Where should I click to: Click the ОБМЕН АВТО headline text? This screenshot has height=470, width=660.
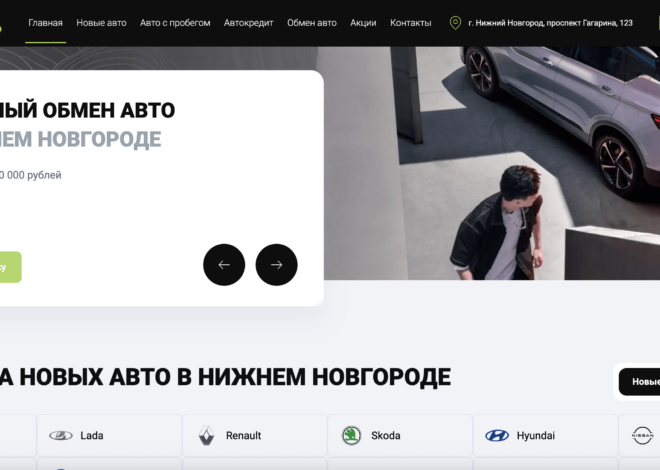coord(109,111)
